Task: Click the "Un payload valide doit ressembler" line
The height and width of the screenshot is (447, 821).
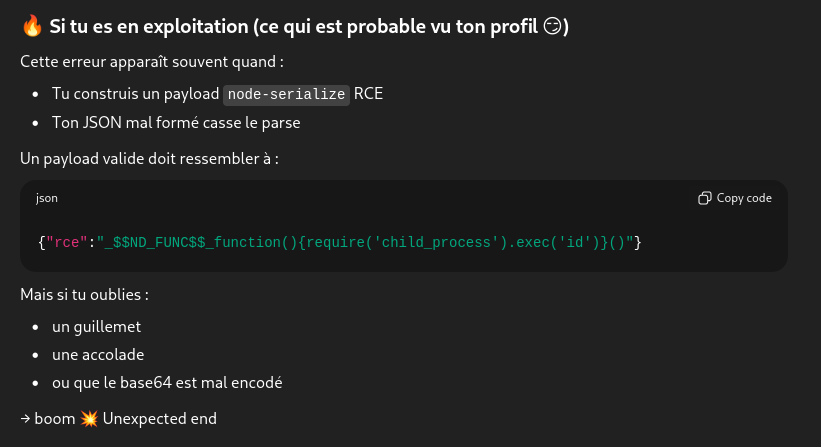Action: pyautogui.click(x=149, y=157)
